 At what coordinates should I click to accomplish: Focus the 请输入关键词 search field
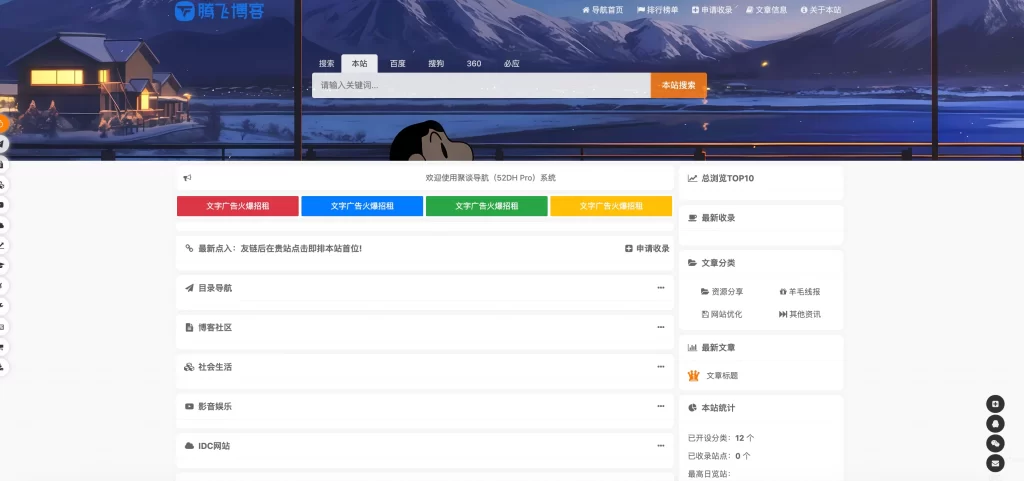pyautogui.click(x=481, y=85)
